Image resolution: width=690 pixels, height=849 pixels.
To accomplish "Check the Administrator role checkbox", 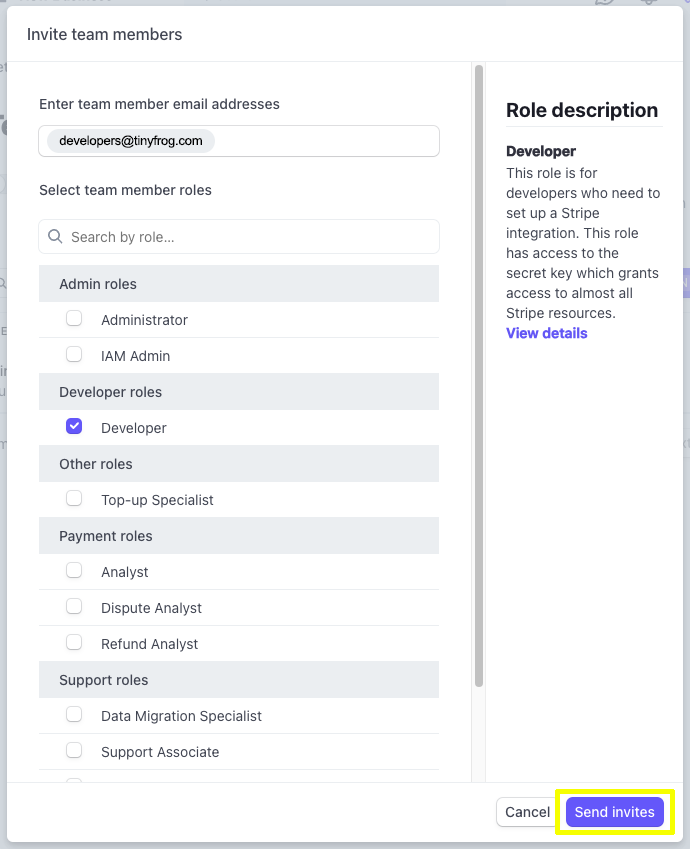I will click(74, 319).
